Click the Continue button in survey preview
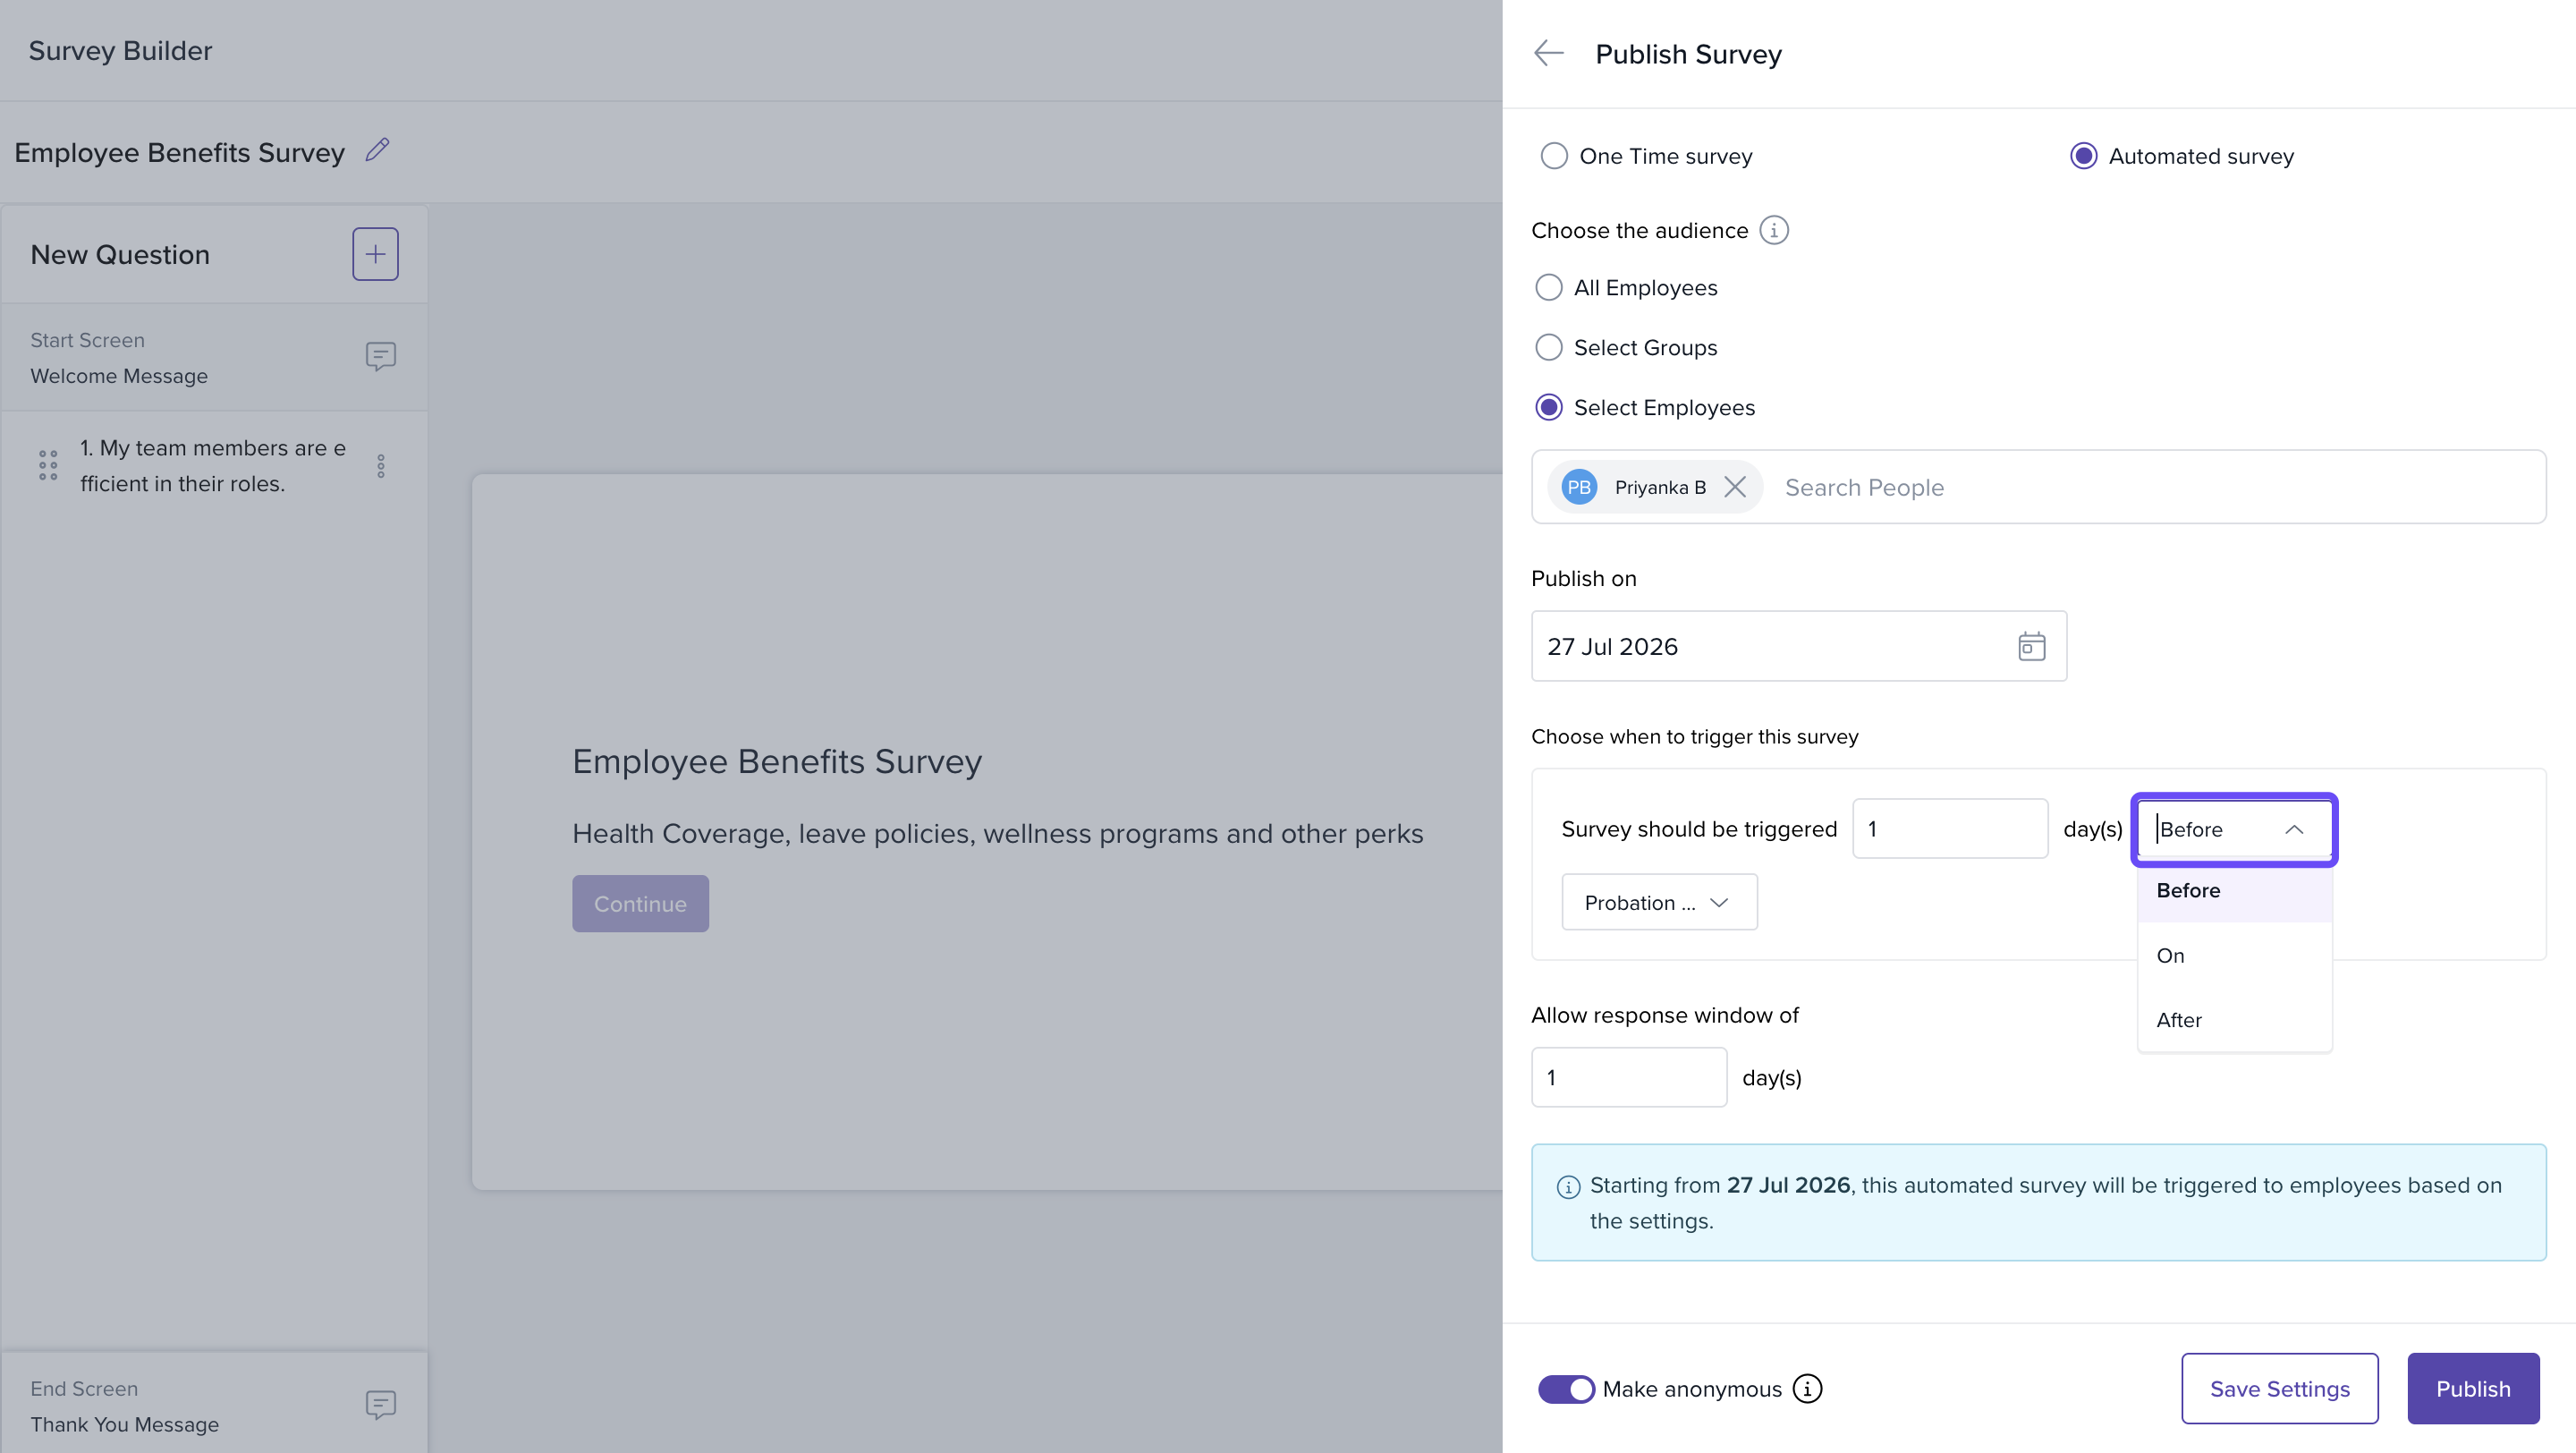2576x1453 pixels. pos(640,904)
